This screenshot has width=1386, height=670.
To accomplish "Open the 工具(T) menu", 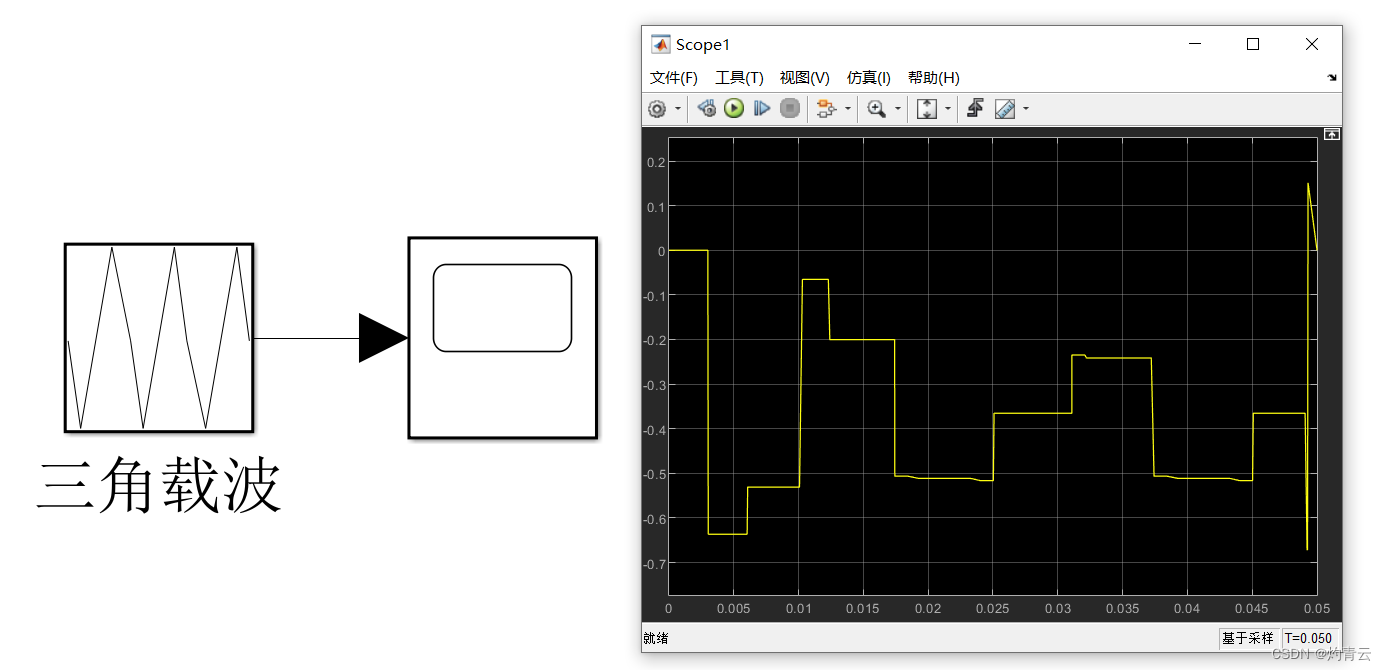I will click(x=739, y=78).
